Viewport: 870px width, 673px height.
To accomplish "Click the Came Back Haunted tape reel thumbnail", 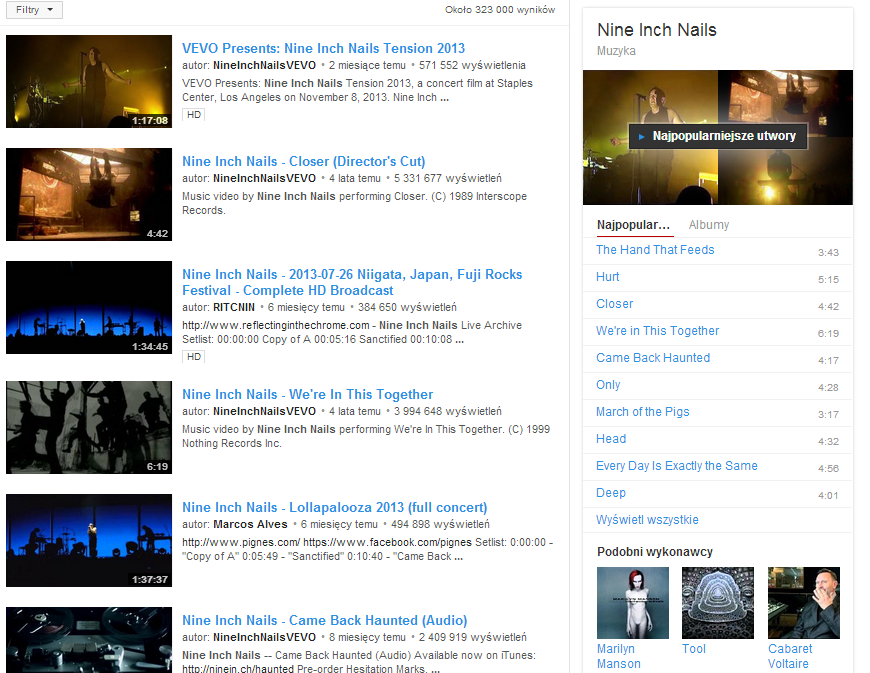I will (x=89, y=640).
